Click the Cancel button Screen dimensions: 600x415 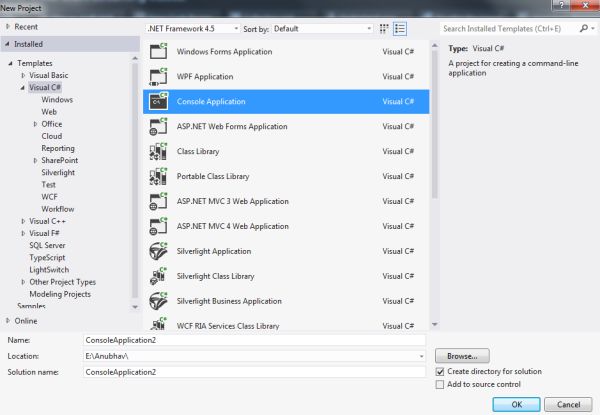tap(568, 404)
